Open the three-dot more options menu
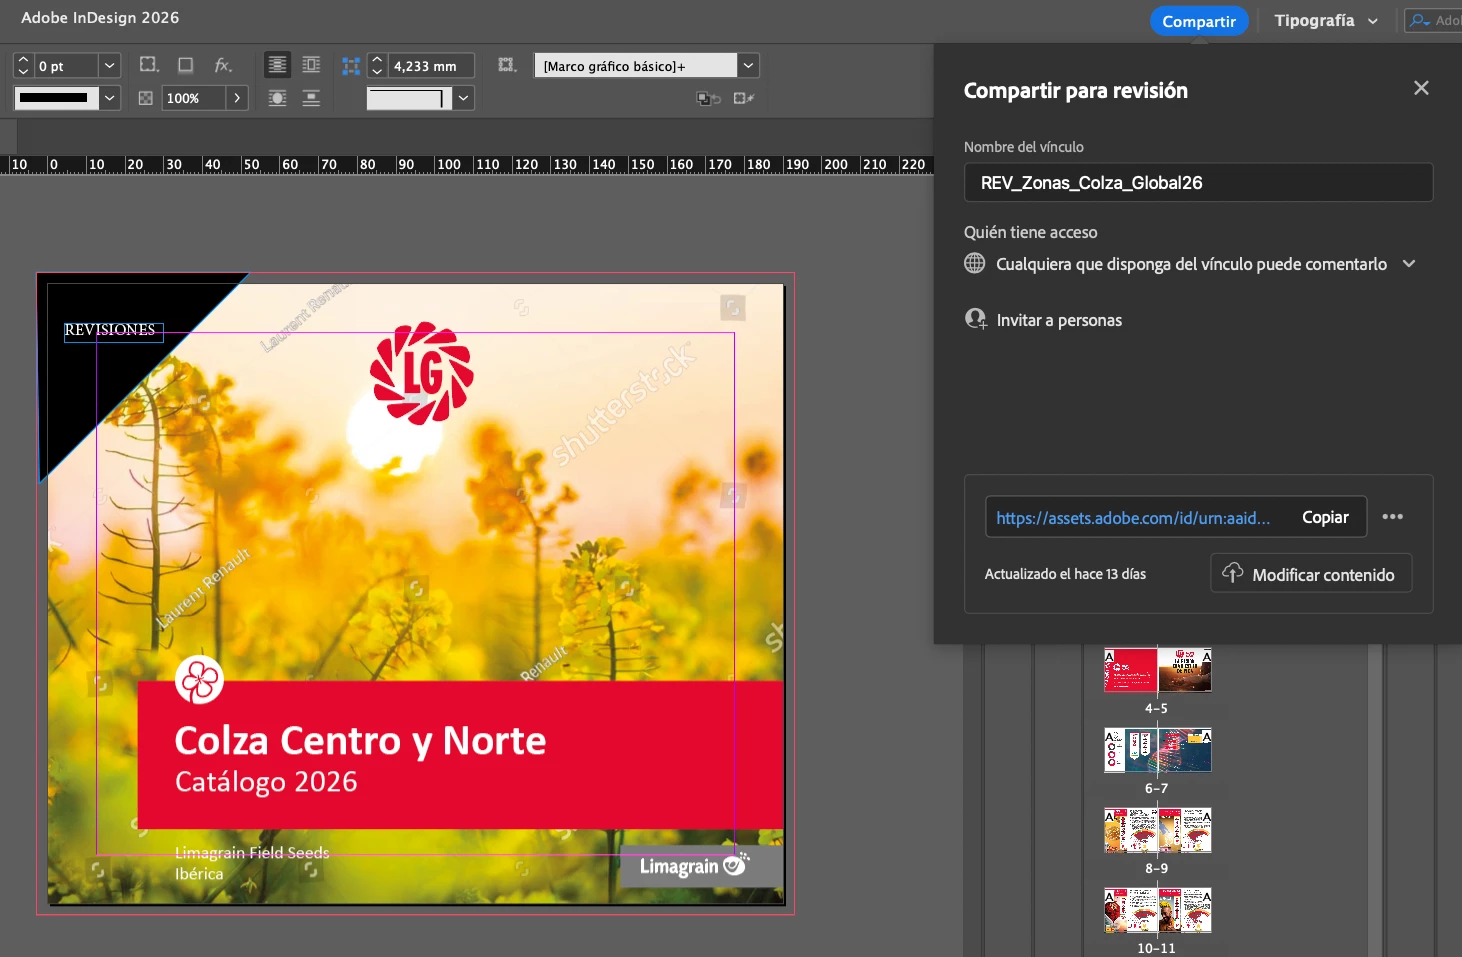1462x957 pixels. click(x=1393, y=517)
